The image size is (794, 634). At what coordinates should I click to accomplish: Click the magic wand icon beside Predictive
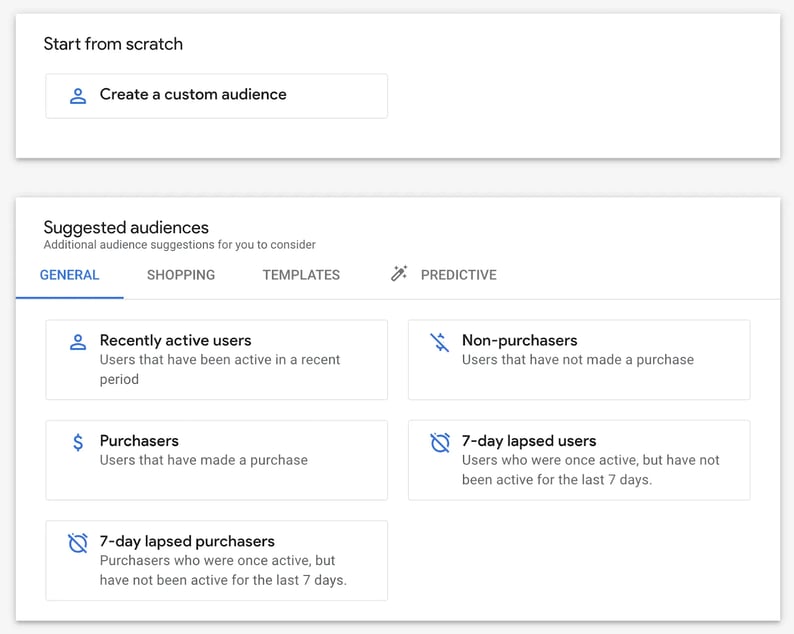click(x=399, y=273)
